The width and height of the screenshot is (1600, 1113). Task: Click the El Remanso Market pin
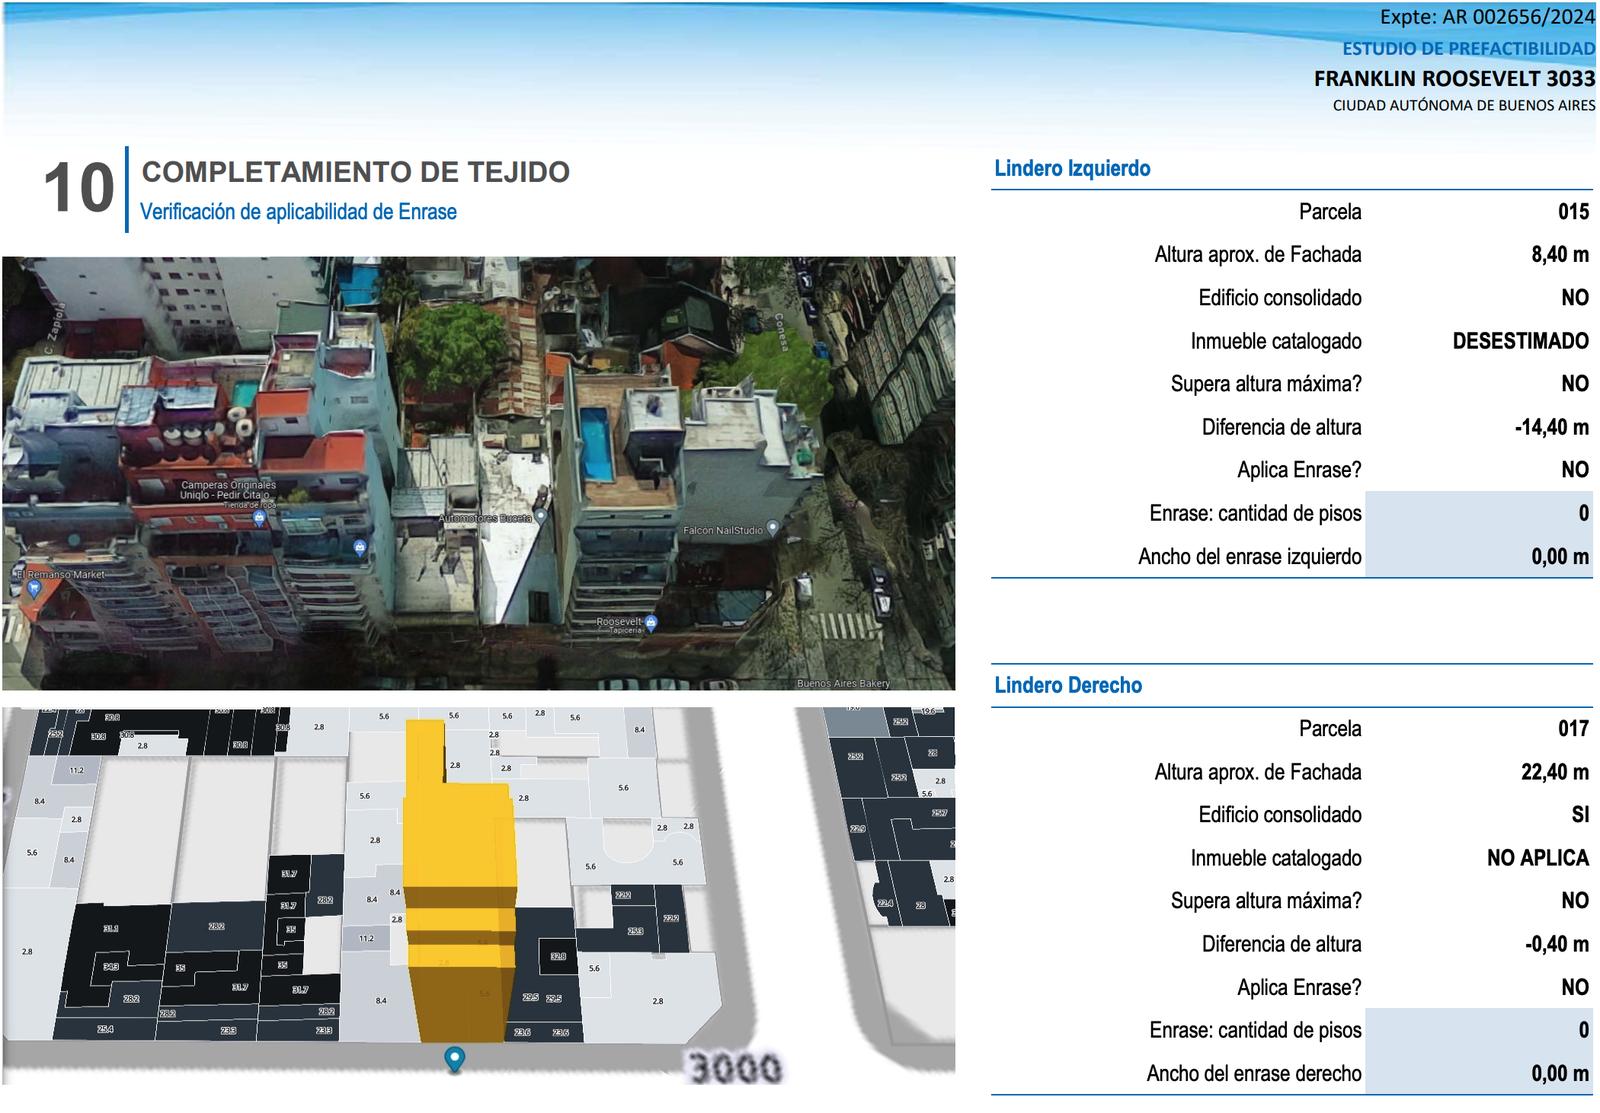tap(34, 588)
